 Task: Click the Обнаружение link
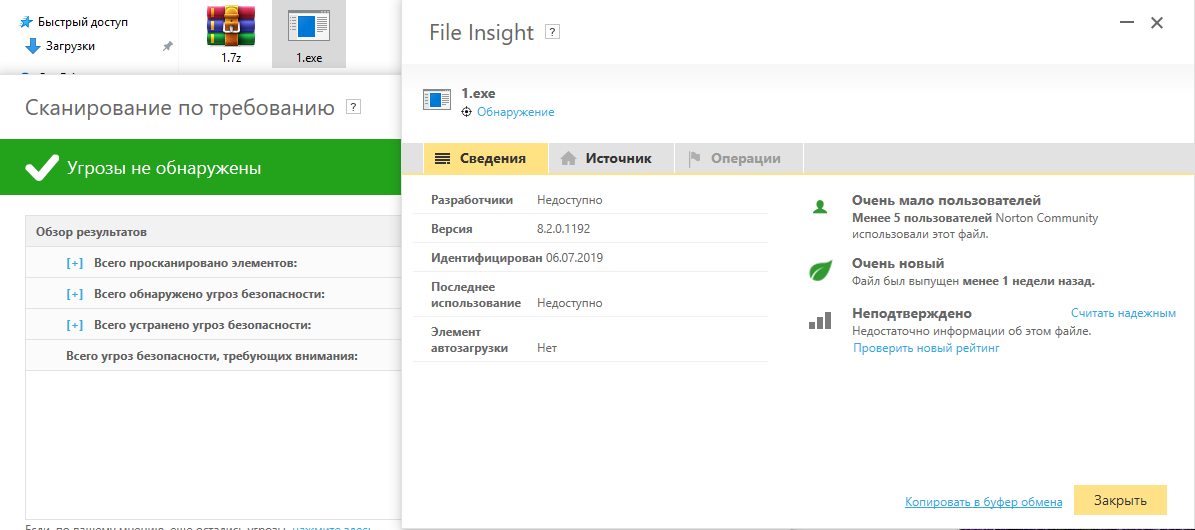[515, 112]
